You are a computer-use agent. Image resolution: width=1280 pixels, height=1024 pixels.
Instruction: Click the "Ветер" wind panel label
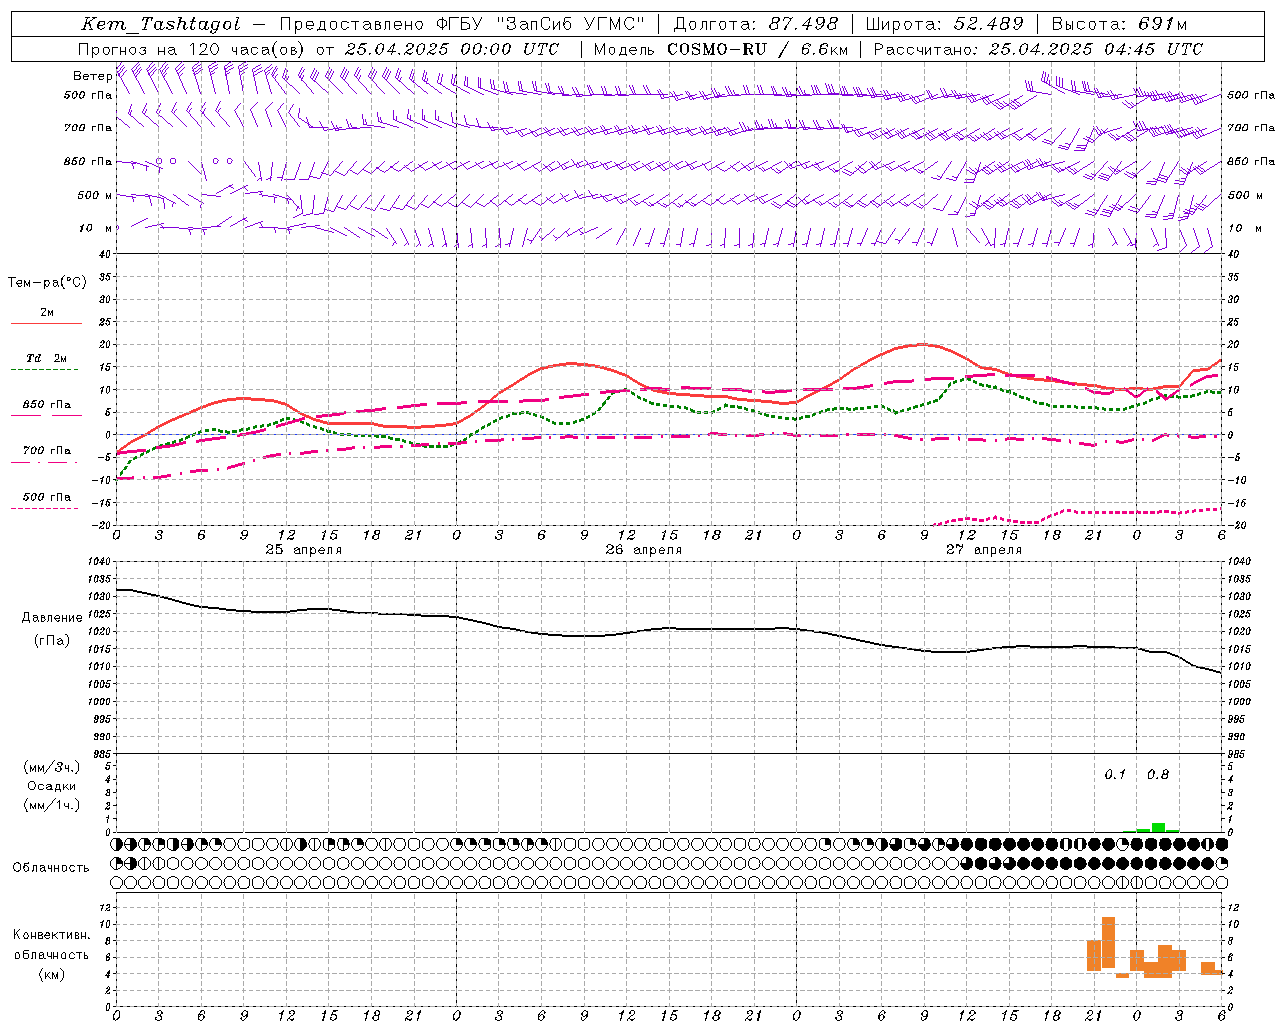coord(93,76)
